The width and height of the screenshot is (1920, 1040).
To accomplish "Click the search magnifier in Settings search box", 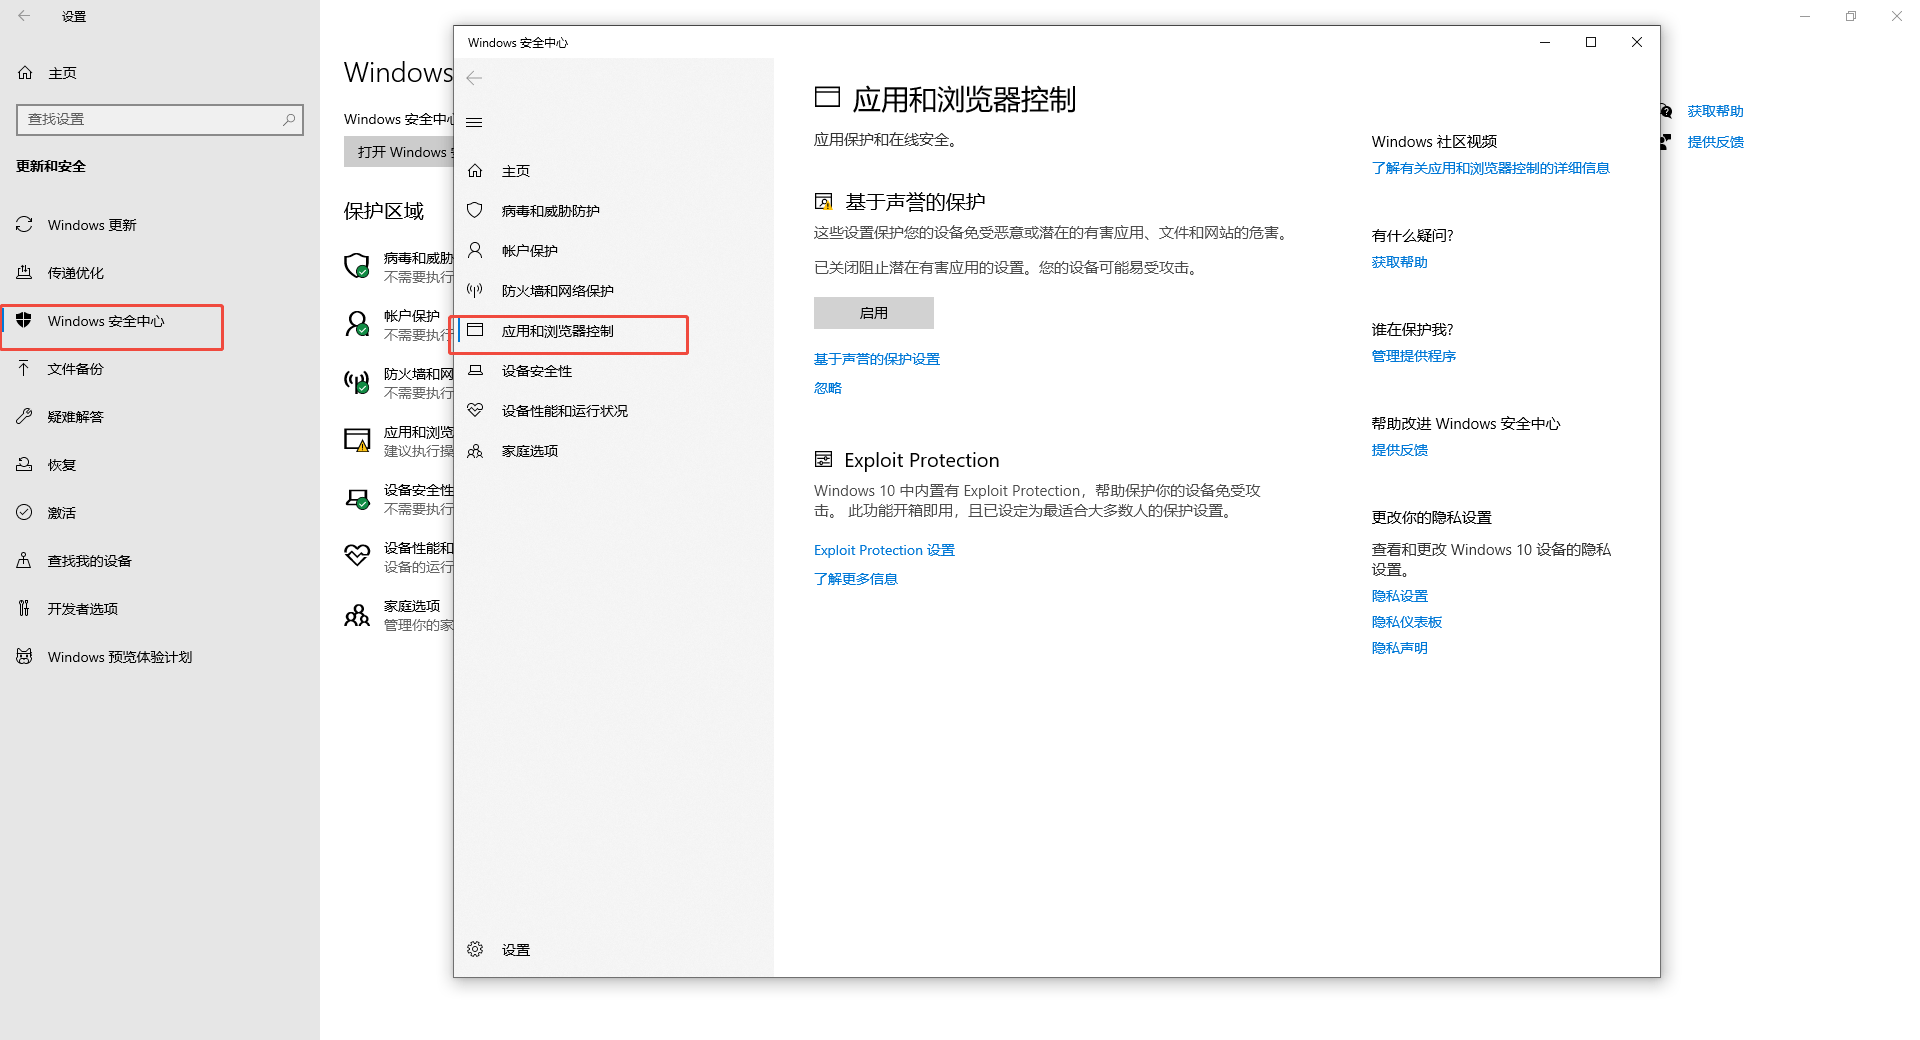I will pos(289,119).
